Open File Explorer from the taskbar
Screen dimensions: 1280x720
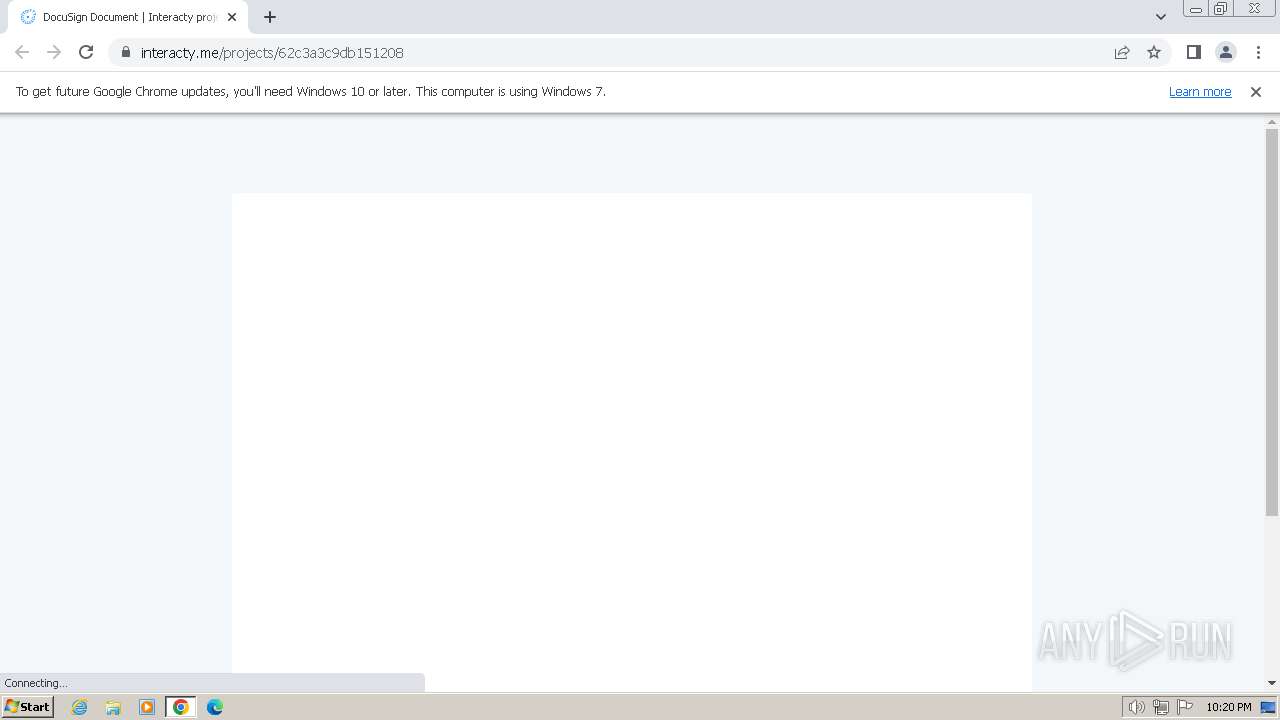113,707
